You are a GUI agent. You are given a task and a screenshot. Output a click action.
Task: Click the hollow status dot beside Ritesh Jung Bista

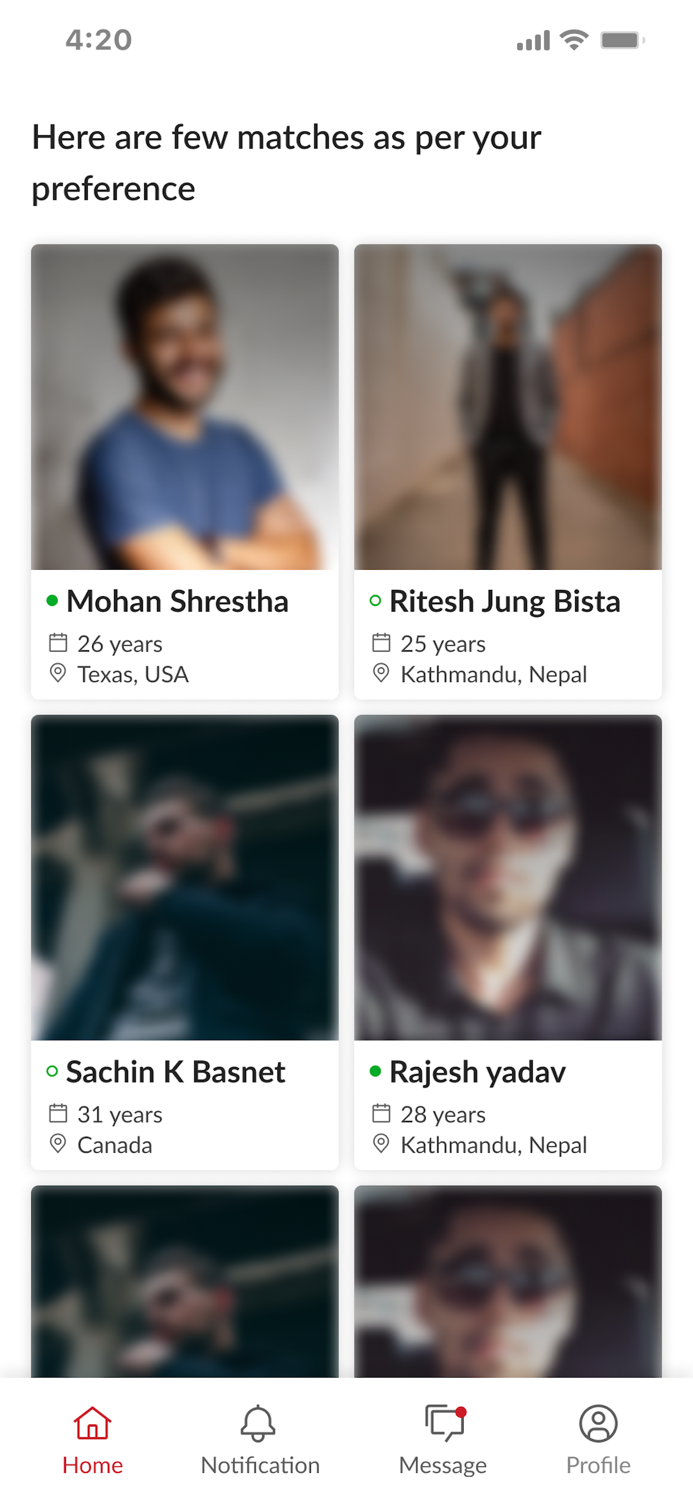[x=375, y=601]
